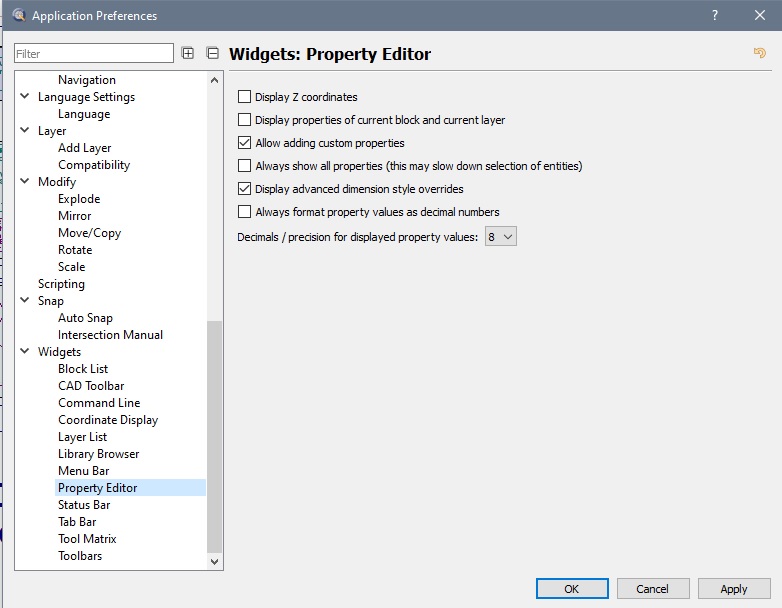
Task: Open the CAD Toolbar preferences page
Action: tap(91, 386)
